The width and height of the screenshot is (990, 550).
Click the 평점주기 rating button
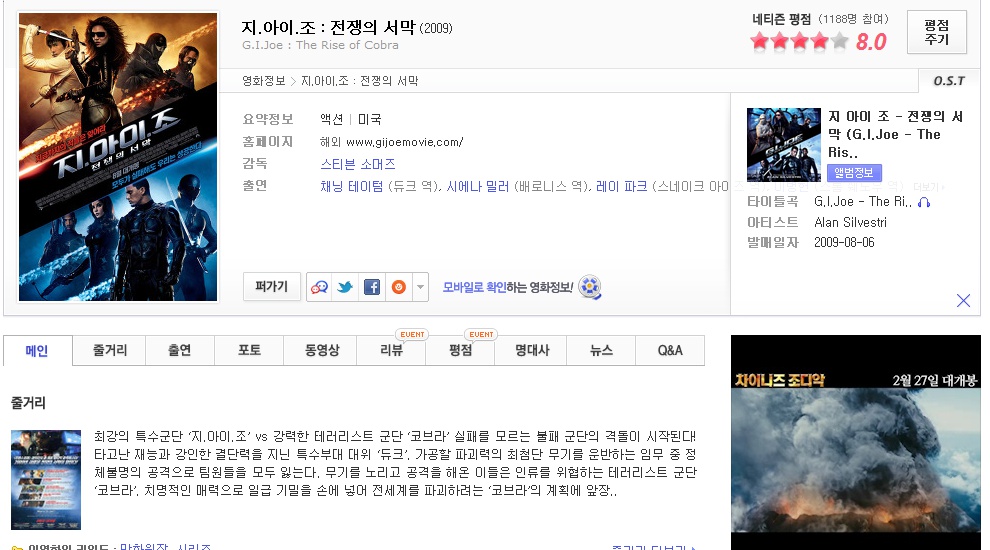[937, 32]
